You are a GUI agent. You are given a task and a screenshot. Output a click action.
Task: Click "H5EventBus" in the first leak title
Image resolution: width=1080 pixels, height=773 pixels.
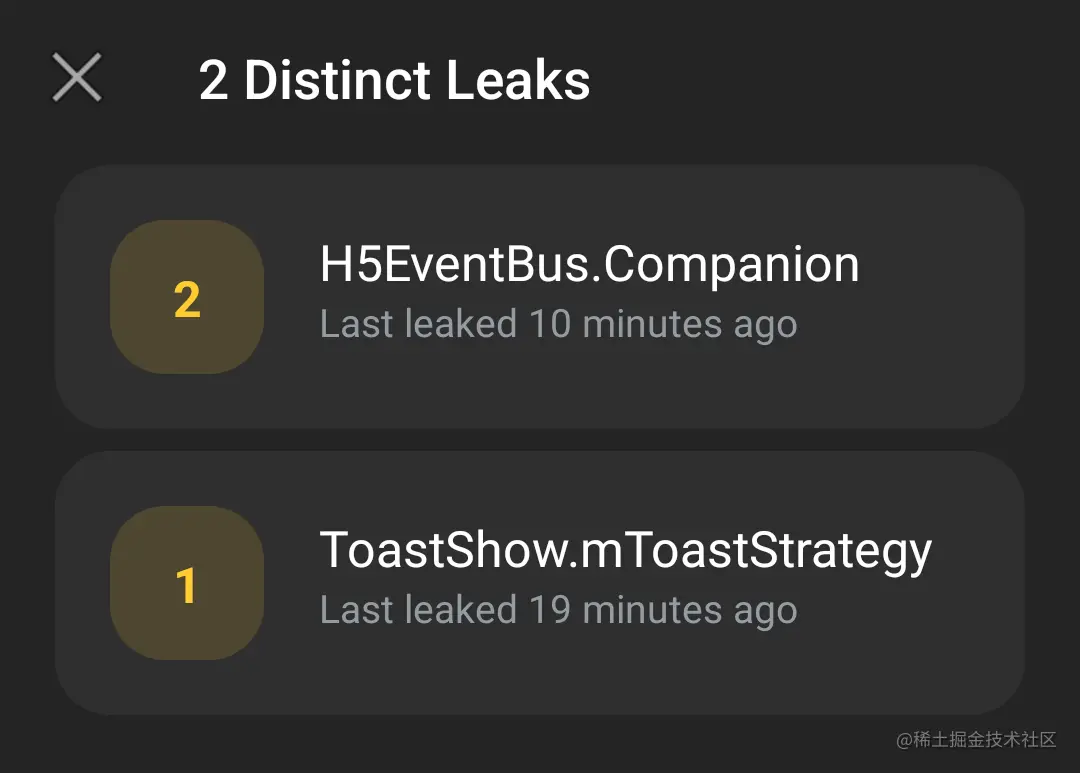456,266
